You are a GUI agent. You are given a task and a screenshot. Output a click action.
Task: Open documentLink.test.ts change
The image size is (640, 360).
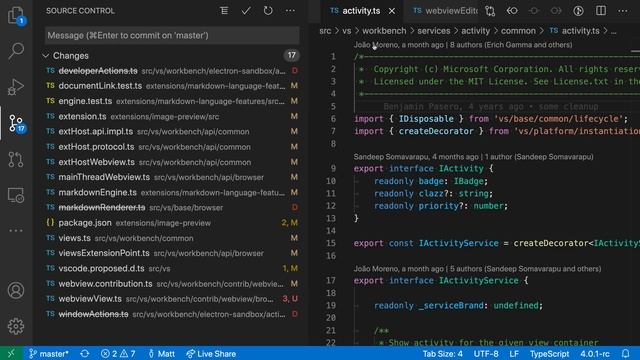(x=171, y=86)
